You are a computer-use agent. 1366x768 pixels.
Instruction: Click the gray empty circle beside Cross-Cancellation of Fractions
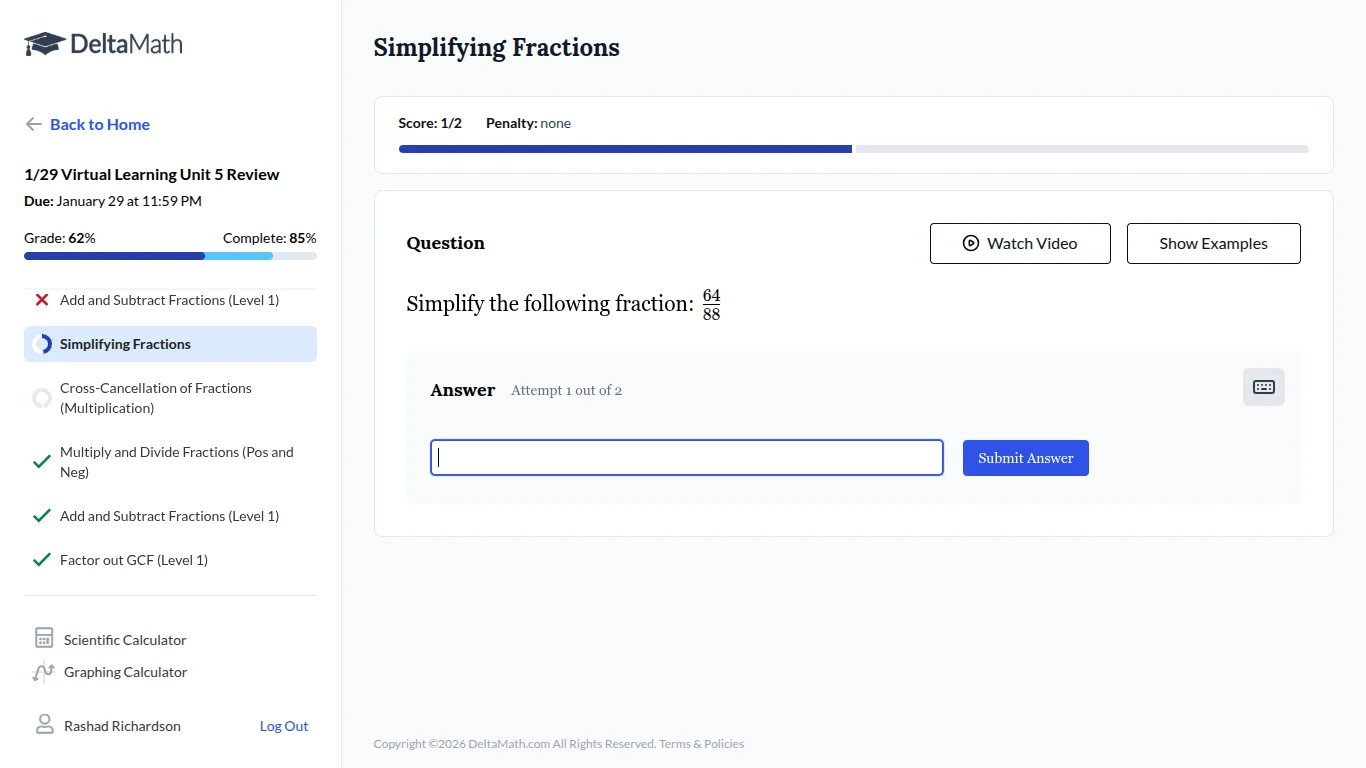pos(41,398)
